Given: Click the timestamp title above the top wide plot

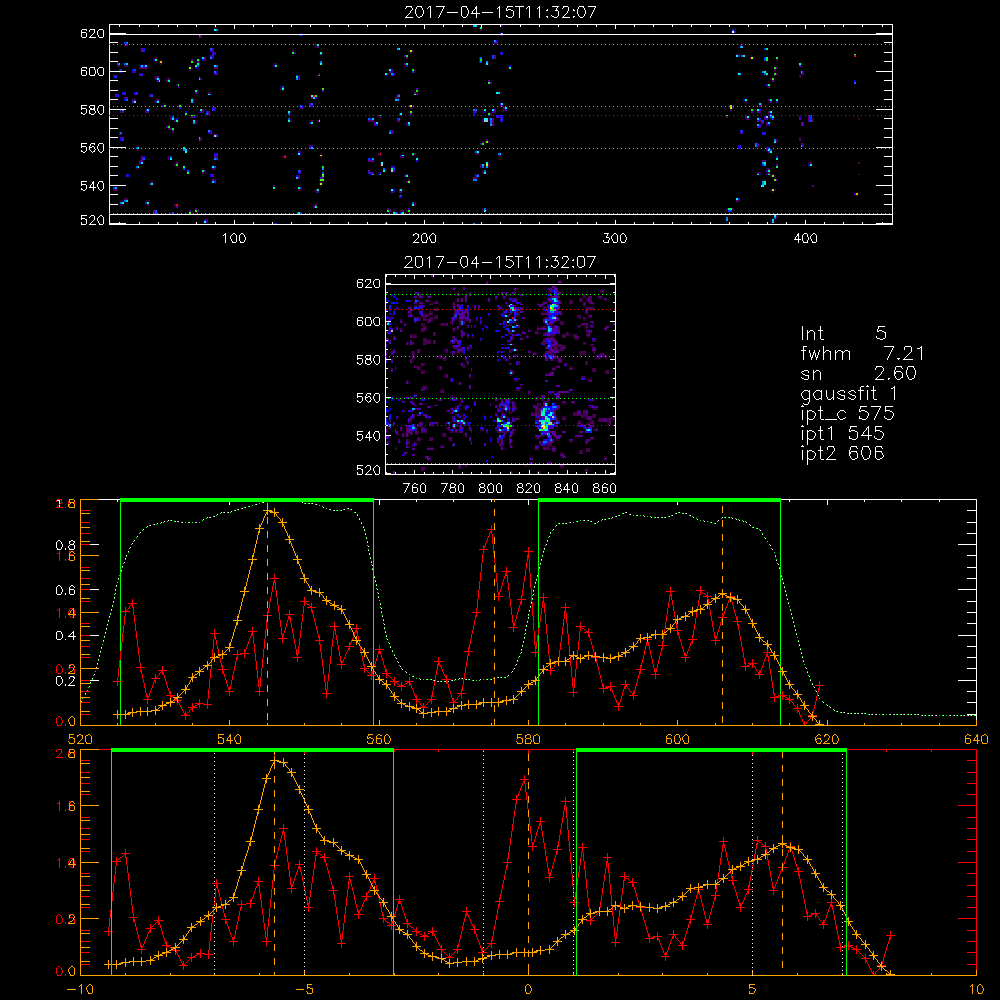Looking at the screenshot, I should pos(500,12).
